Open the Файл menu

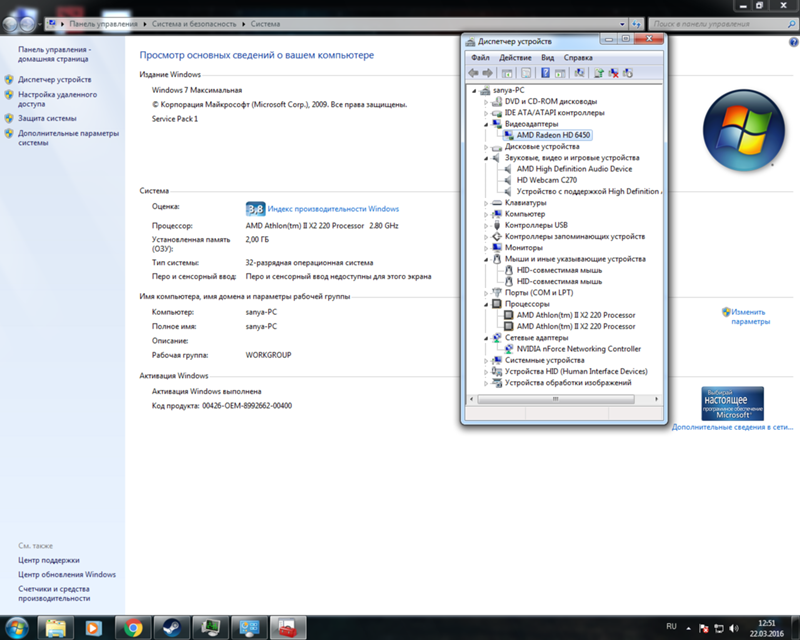point(480,58)
